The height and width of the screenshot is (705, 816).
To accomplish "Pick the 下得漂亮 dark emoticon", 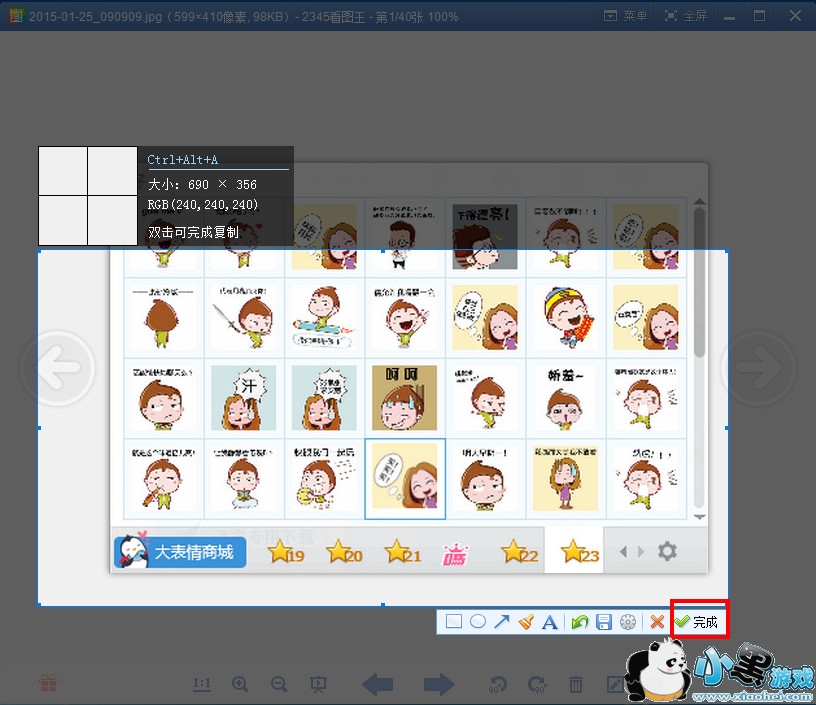I will [485, 237].
